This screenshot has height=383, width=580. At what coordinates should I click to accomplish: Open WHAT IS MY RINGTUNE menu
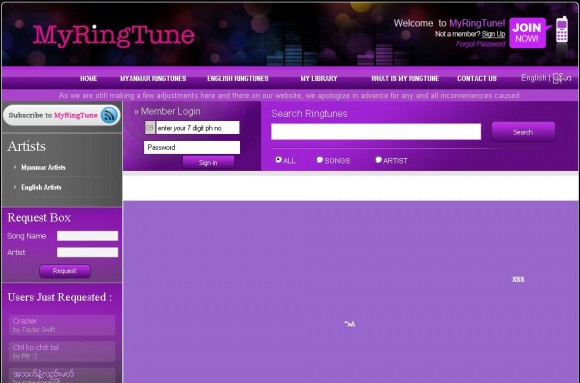click(x=405, y=78)
